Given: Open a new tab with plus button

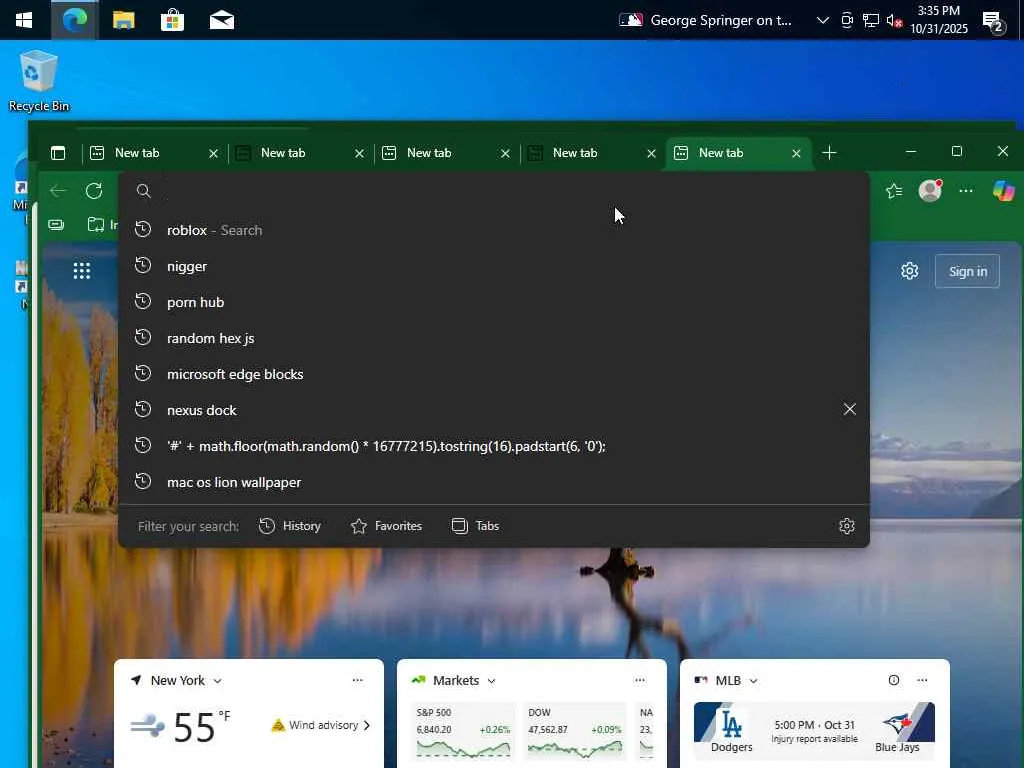Looking at the screenshot, I should 829,153.
